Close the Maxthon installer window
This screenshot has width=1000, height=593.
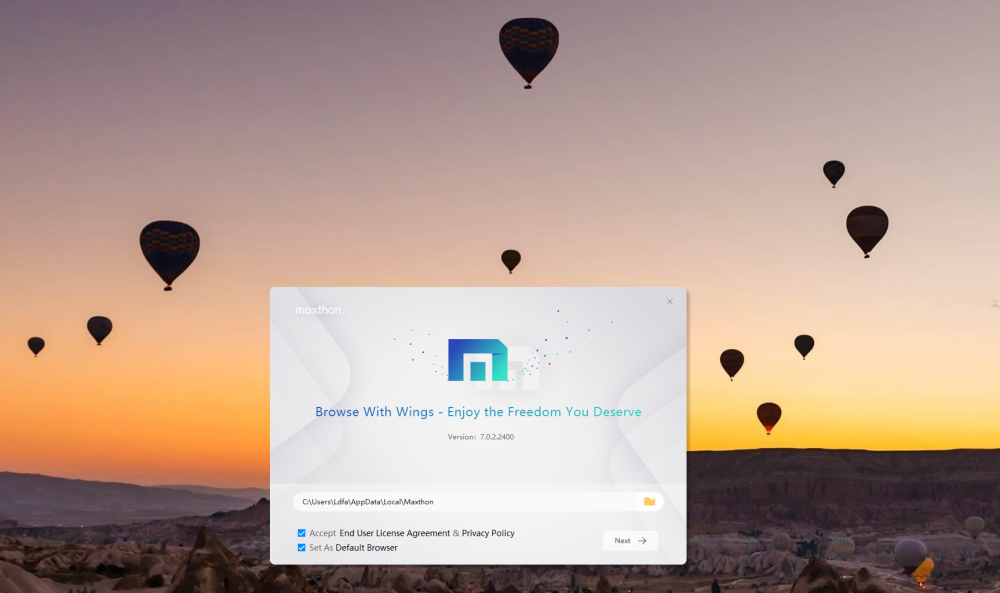[670, 301]
